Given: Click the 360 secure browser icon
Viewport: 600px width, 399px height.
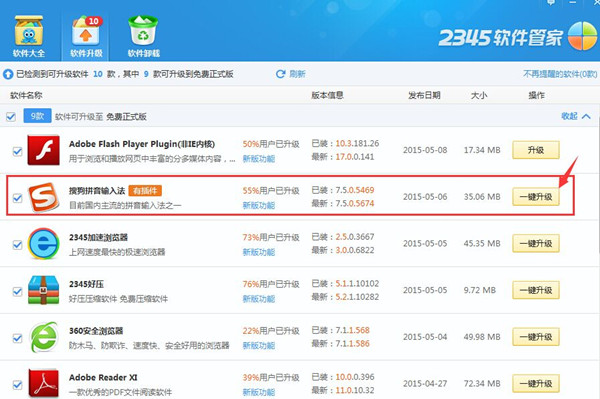Looking at the screenshot, I should [x=44, y=337].
